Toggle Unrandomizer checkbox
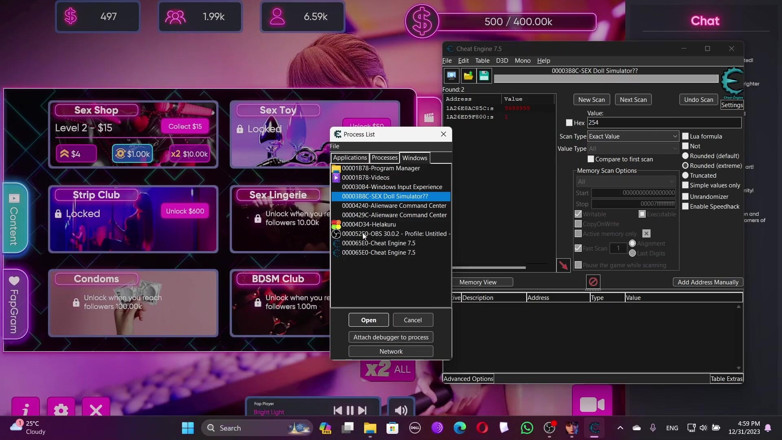The height and width of the screenshot is (440, 782). click(685, 197)
